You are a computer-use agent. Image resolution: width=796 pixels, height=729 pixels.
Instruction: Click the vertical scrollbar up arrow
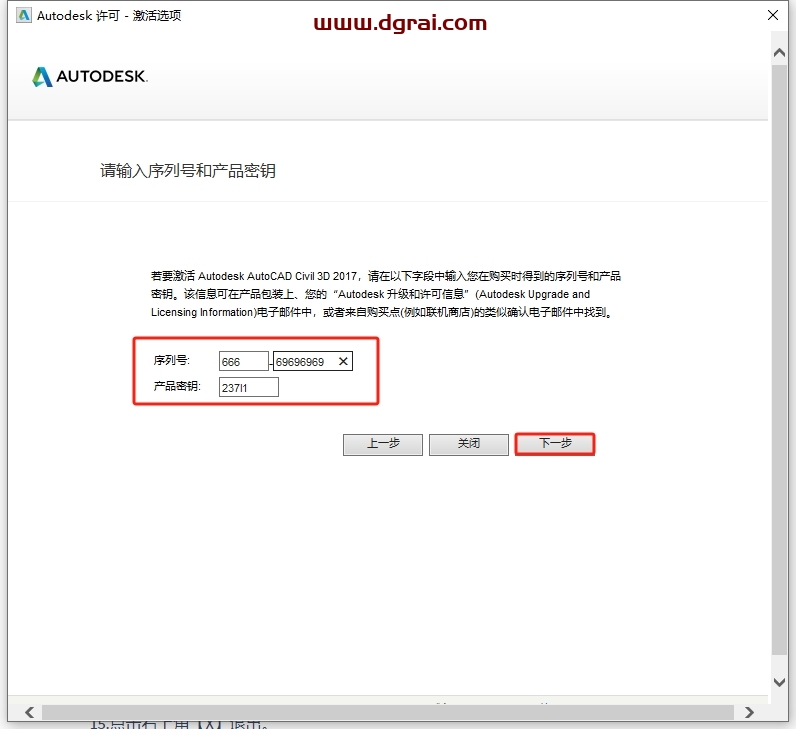779,53
